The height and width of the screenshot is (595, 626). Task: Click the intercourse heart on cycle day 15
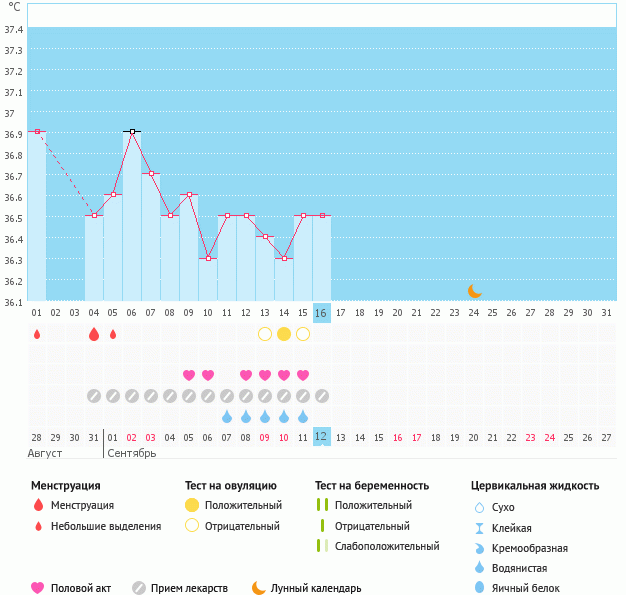point(303,375)
